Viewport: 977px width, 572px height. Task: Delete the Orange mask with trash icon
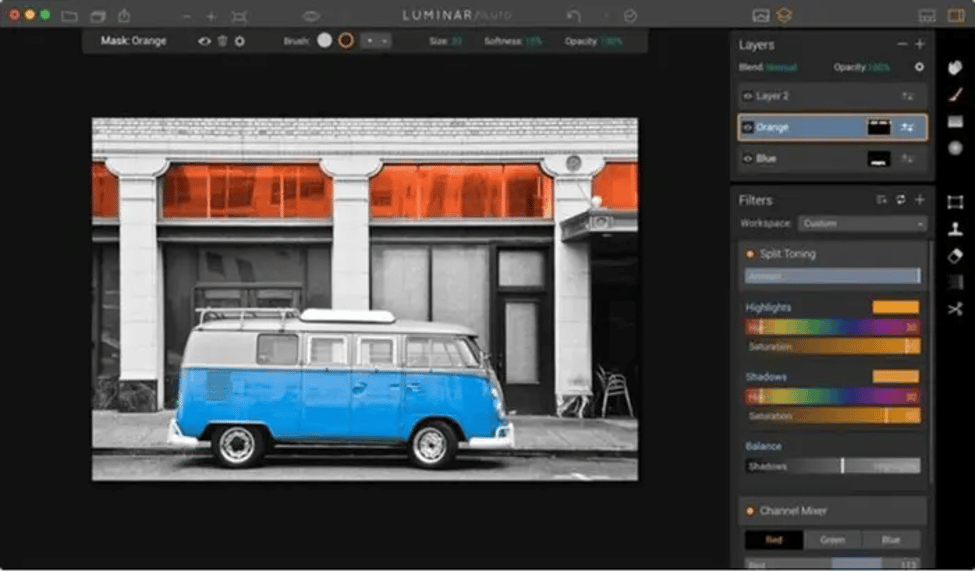(x=222, y=41)
